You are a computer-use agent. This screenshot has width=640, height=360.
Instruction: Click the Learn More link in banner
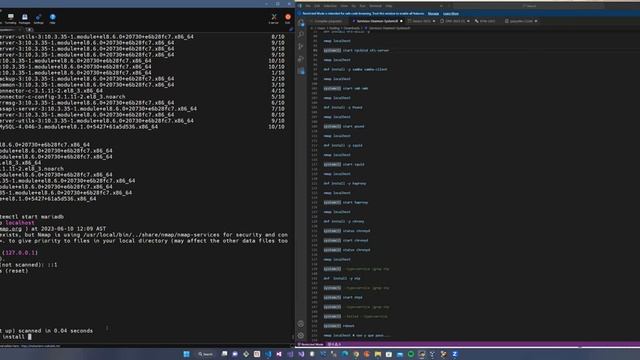451,13
